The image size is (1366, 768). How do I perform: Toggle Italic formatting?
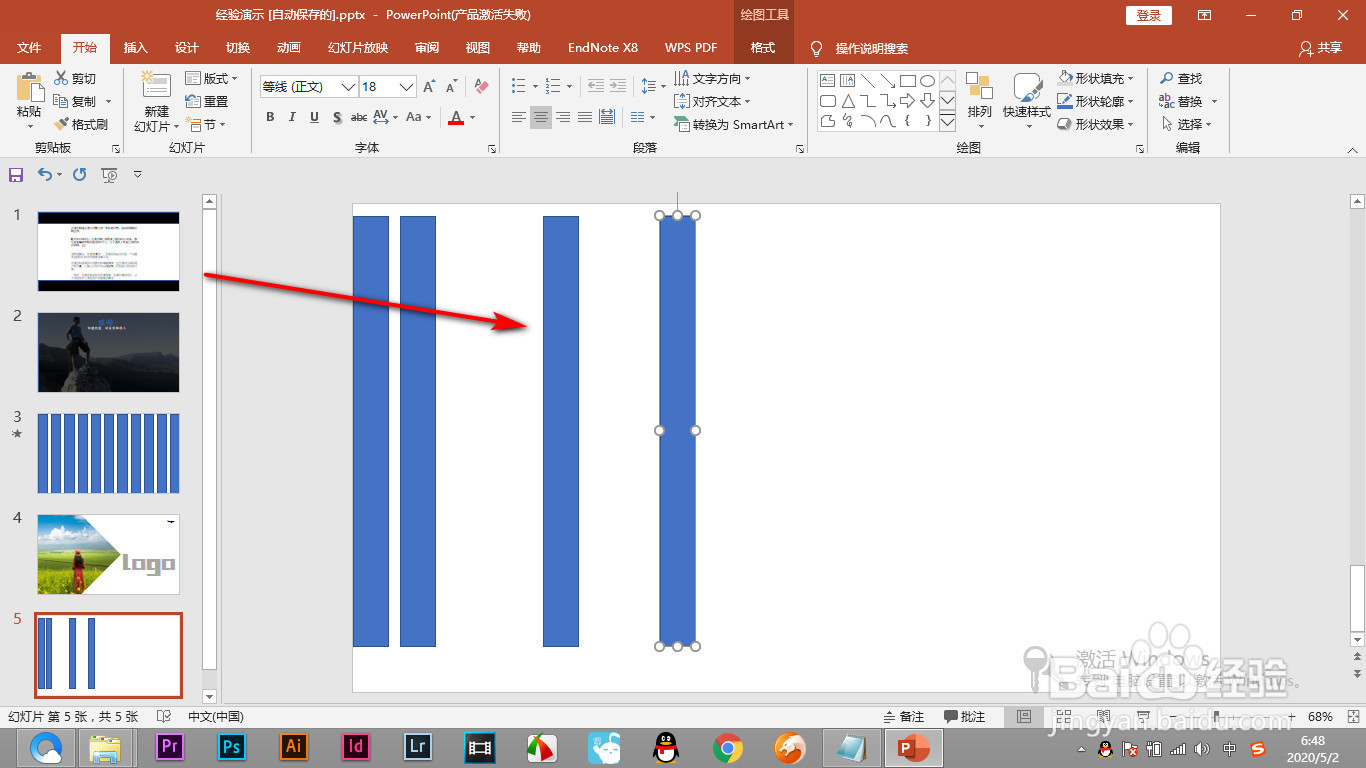click(292, 117)
